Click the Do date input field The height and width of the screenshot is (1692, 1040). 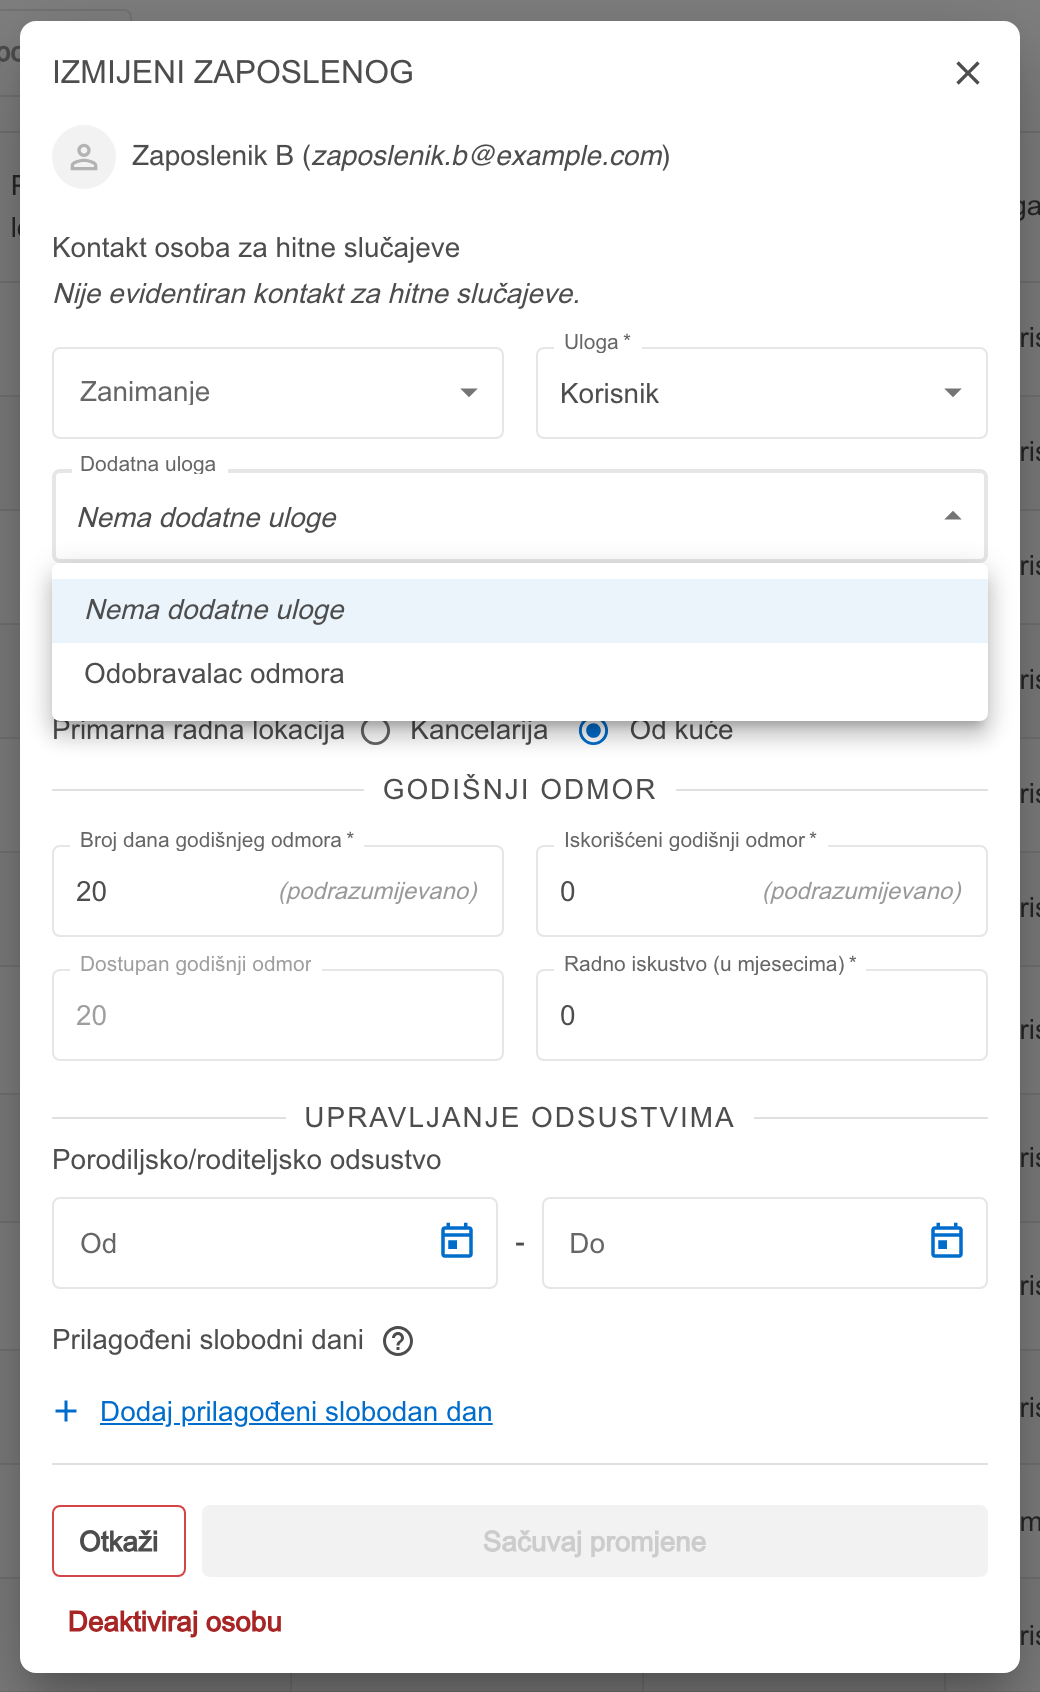(765, 1243)
